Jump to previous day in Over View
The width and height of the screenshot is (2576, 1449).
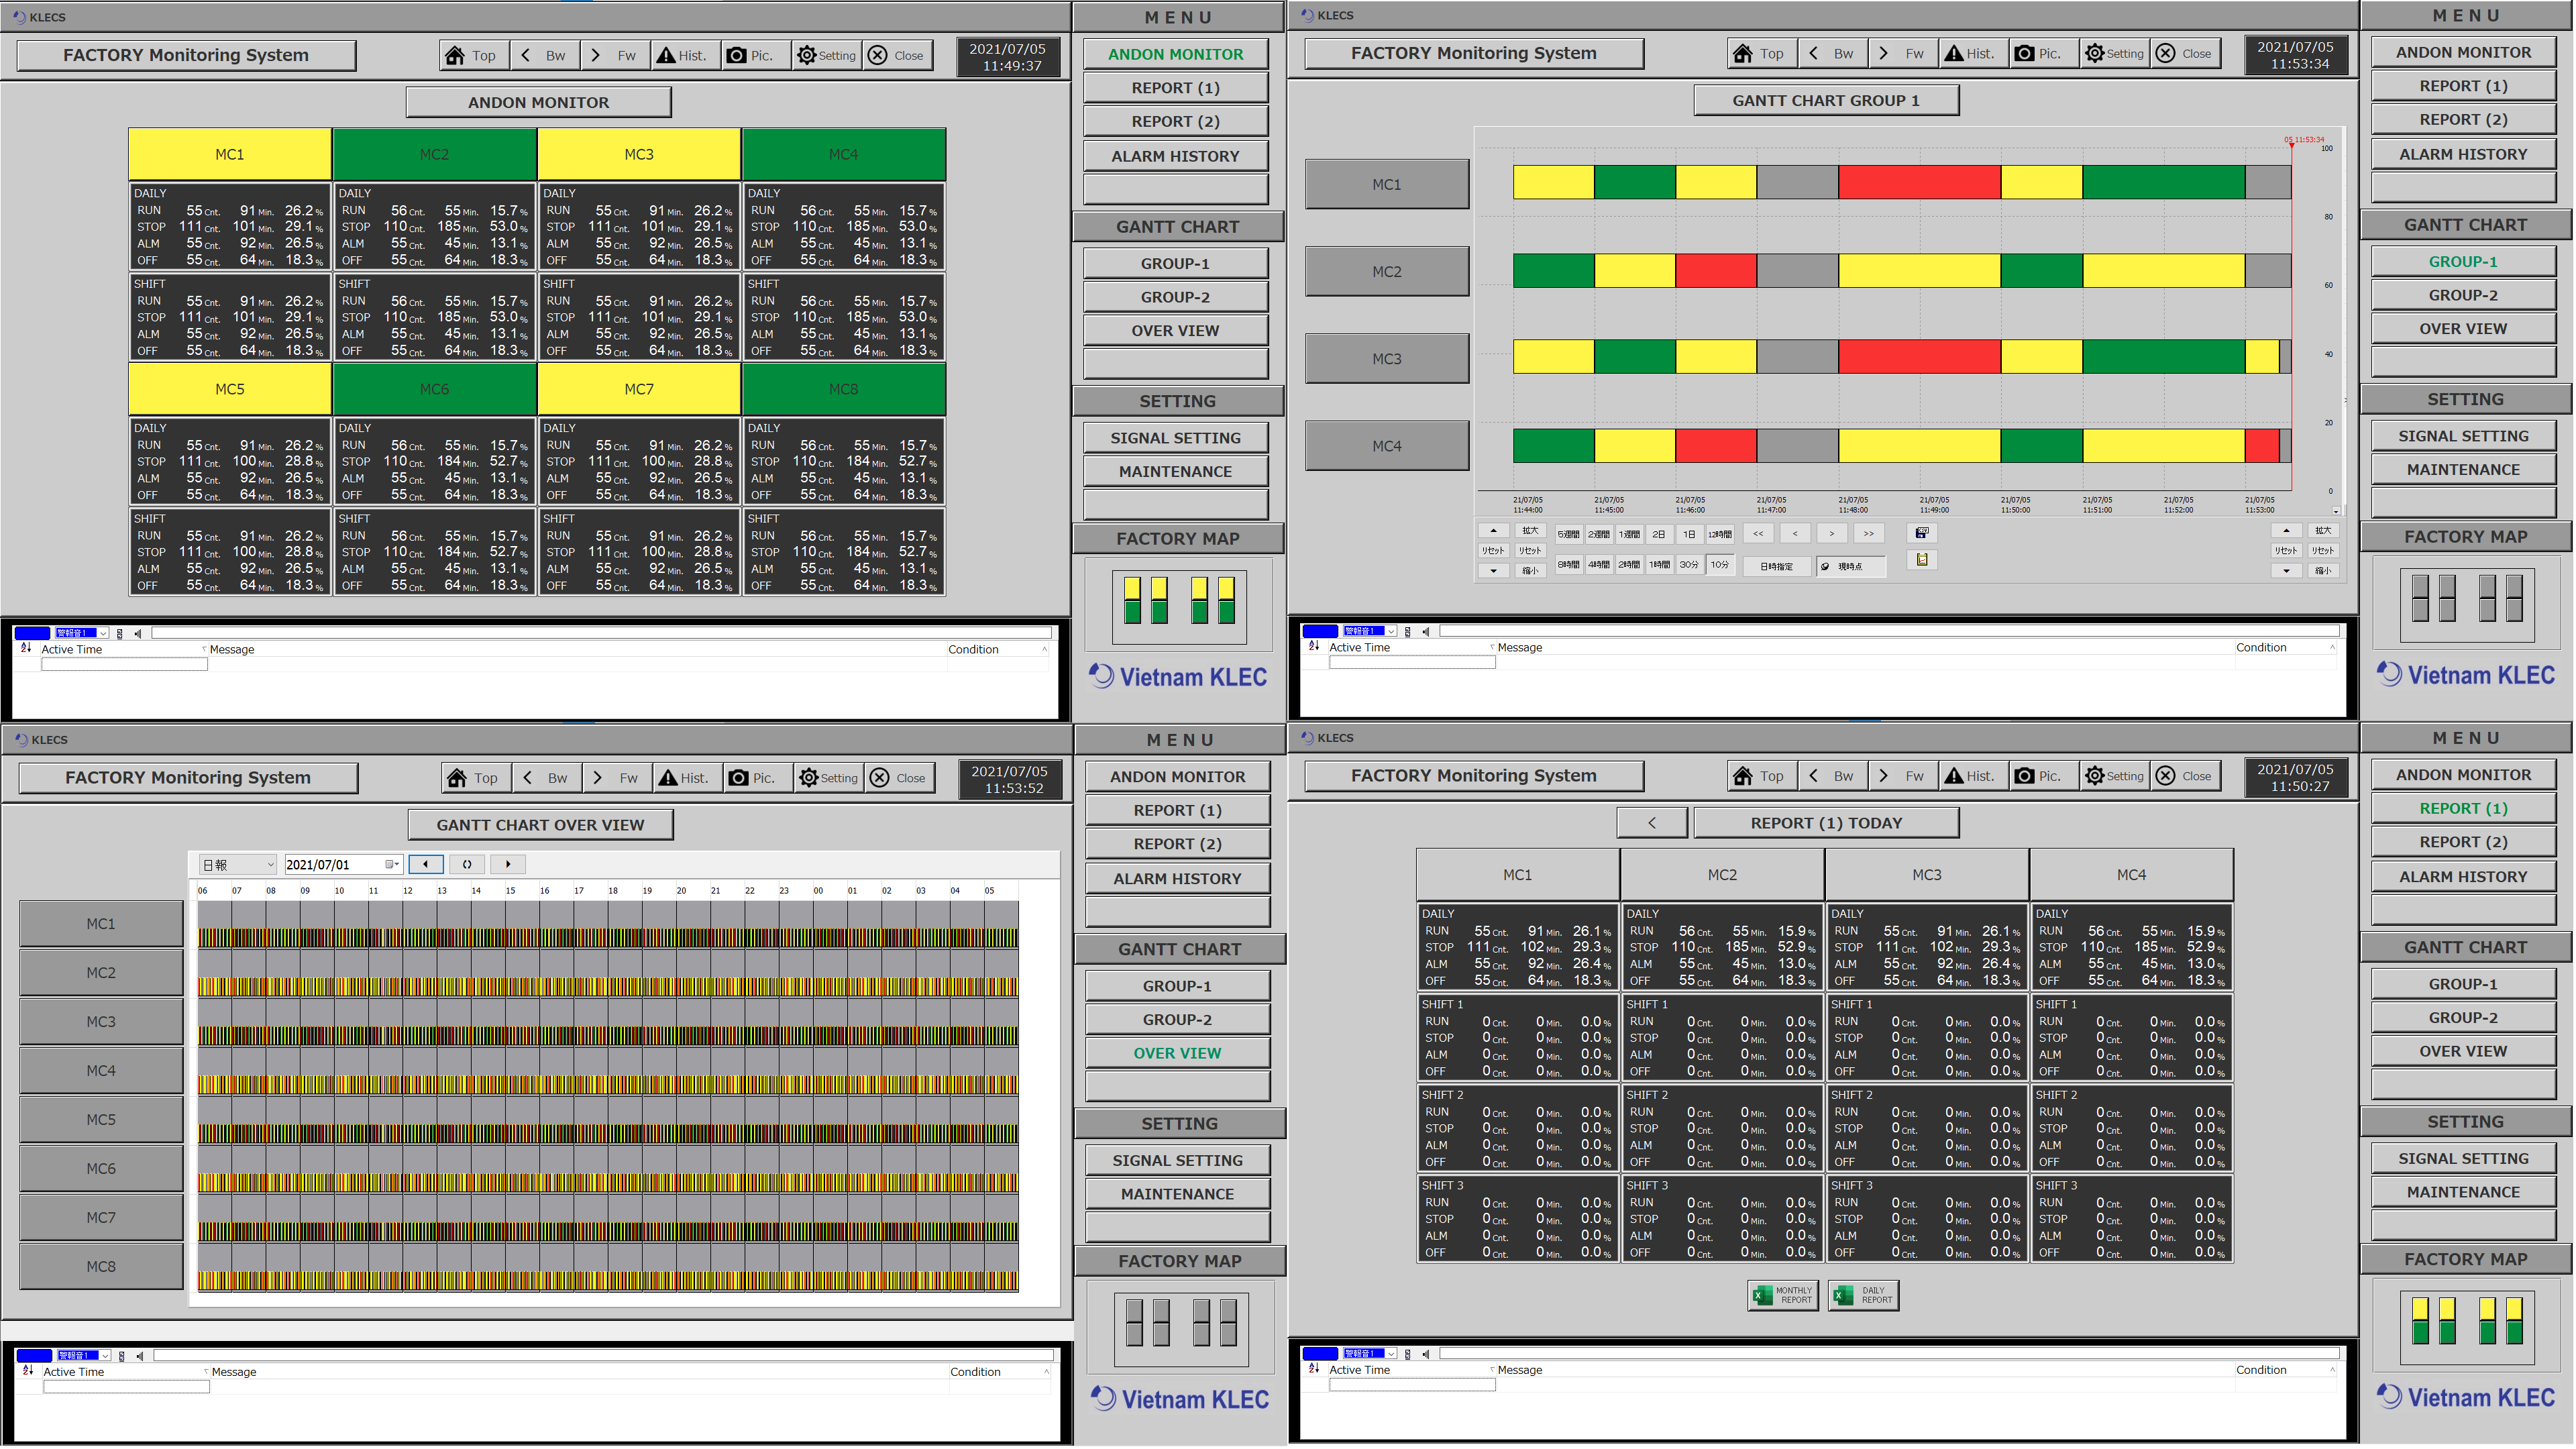point(426,865)
